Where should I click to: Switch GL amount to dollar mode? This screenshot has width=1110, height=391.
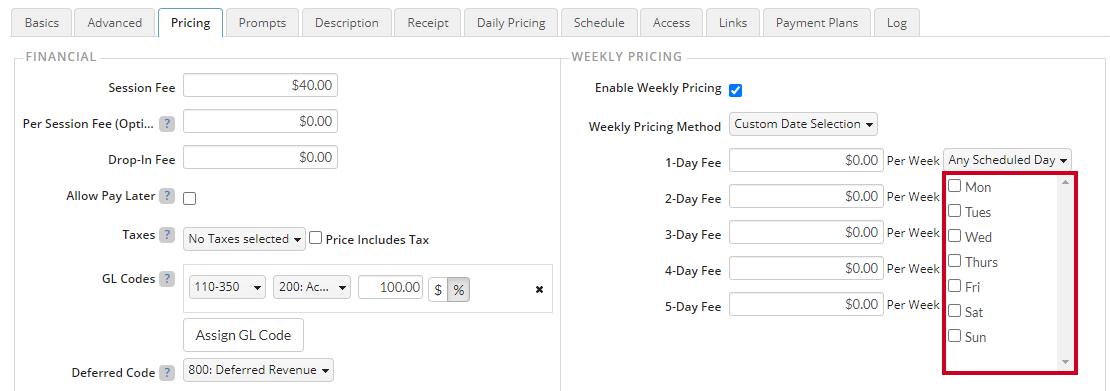[x=438, y=289]
